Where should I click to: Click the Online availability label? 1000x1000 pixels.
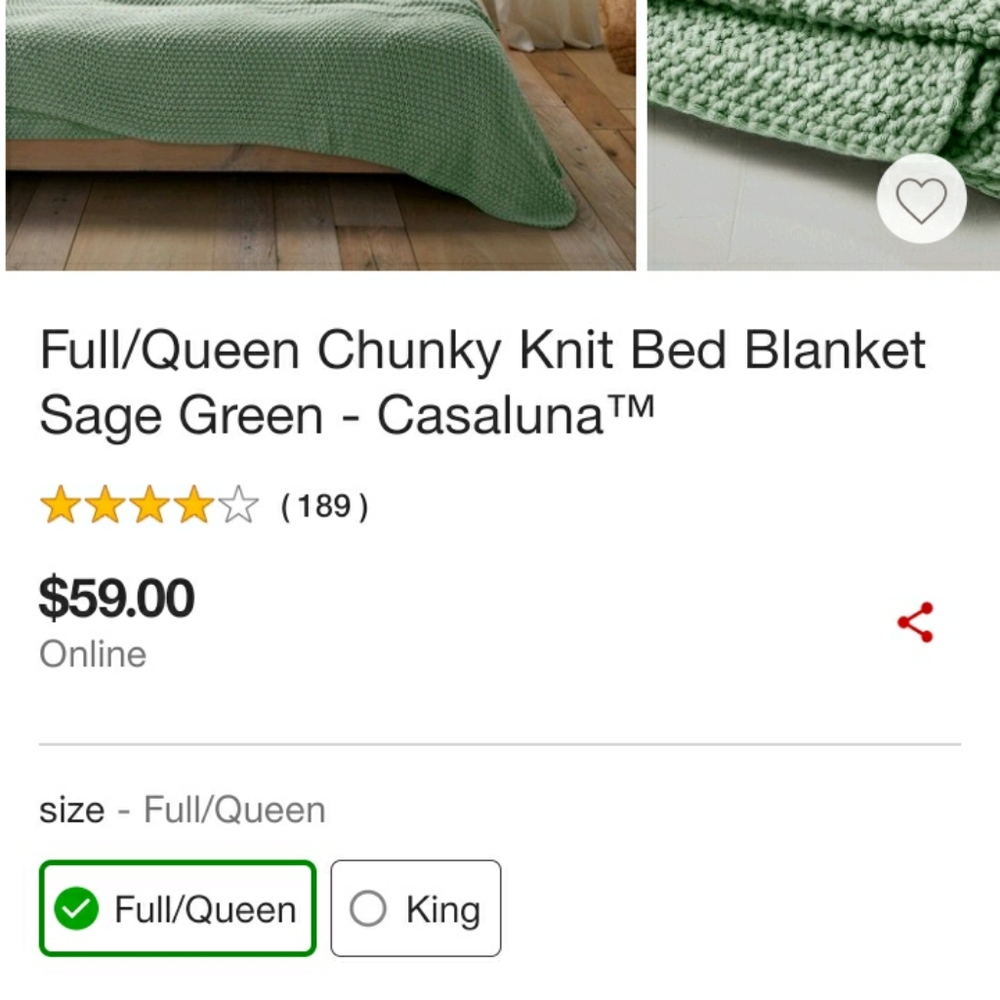click(x=92, y=654)
